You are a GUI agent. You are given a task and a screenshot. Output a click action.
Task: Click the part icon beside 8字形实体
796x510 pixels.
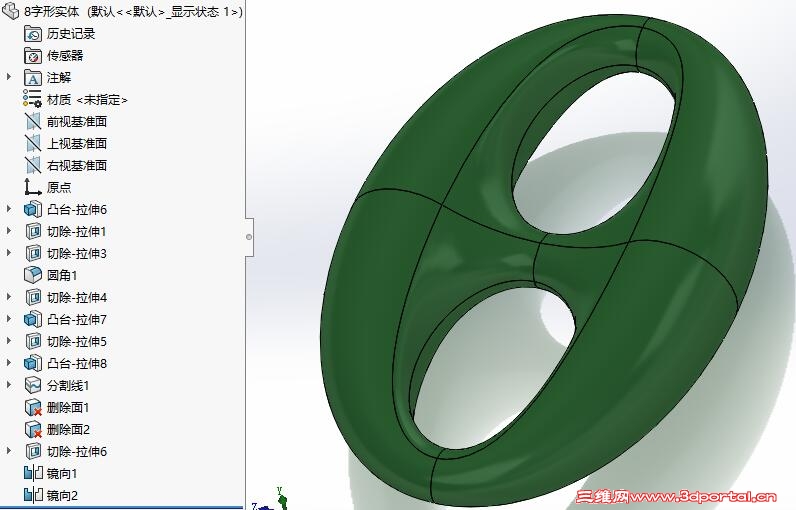tap(10, 11)
